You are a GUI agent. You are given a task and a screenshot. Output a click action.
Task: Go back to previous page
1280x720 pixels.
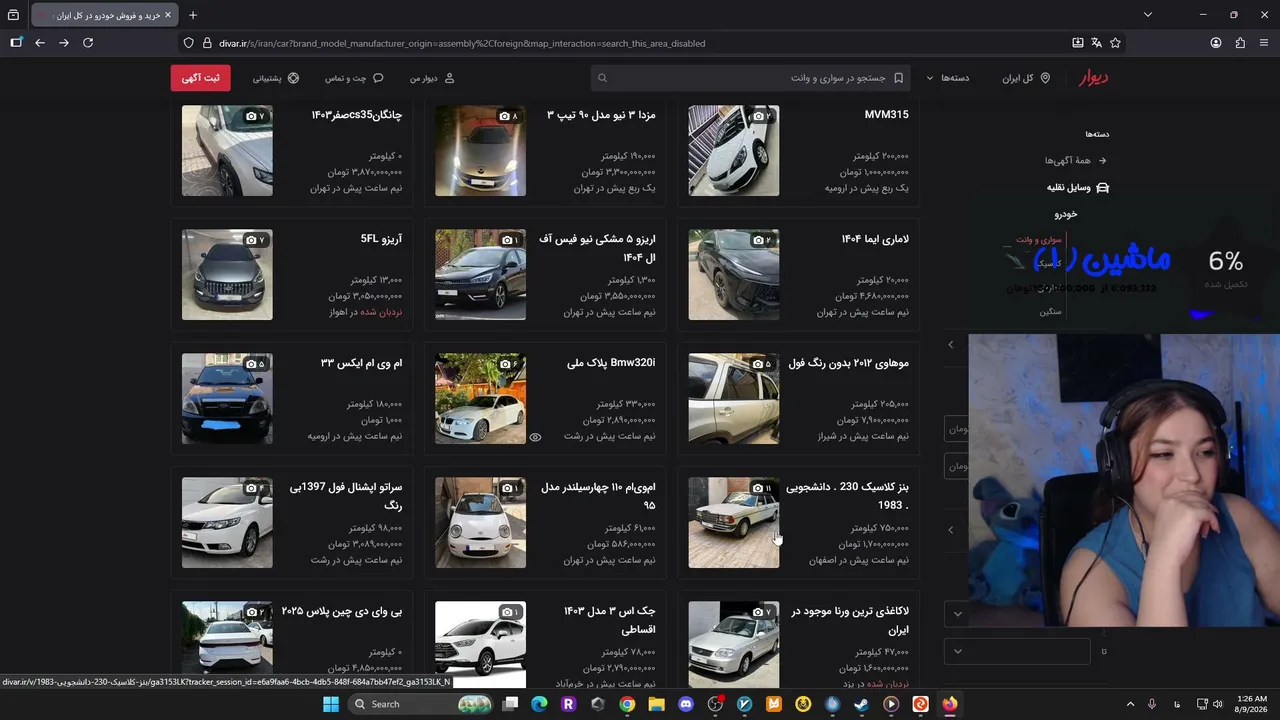(40, 43)
